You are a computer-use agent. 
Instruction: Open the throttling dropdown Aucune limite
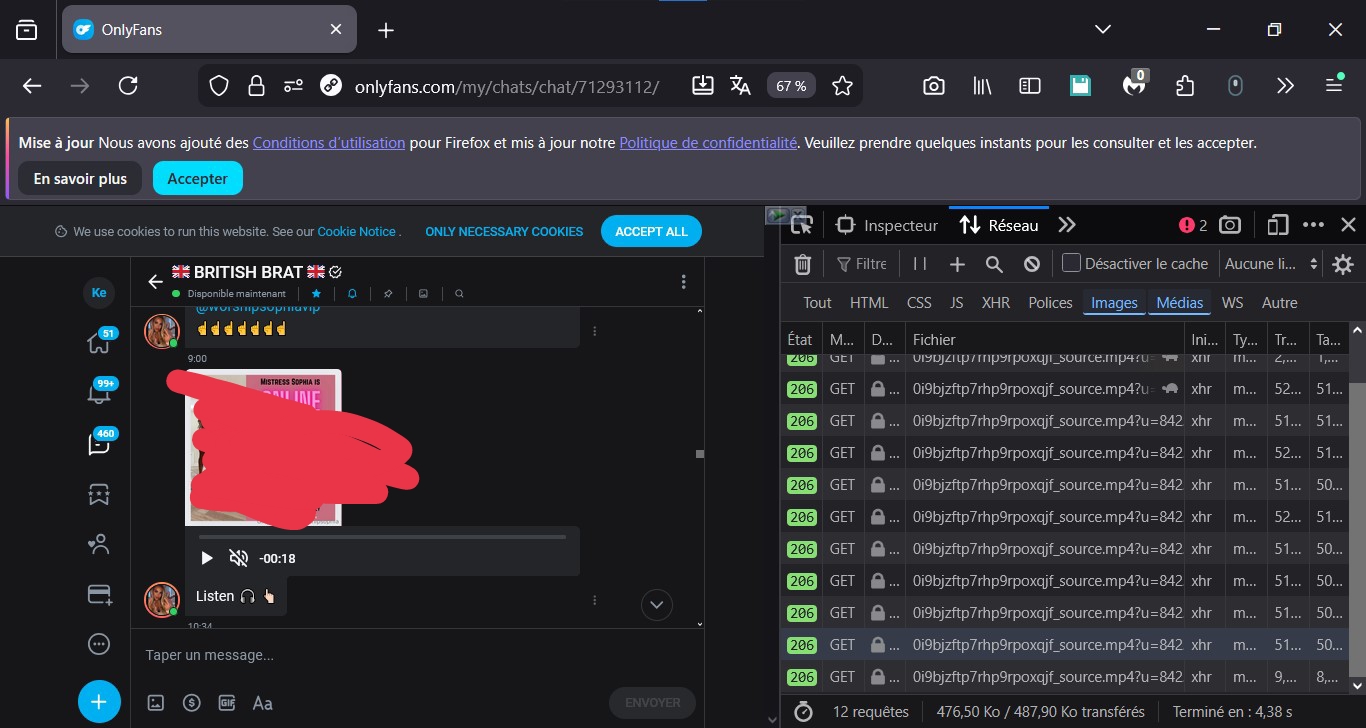point(1271,264)
